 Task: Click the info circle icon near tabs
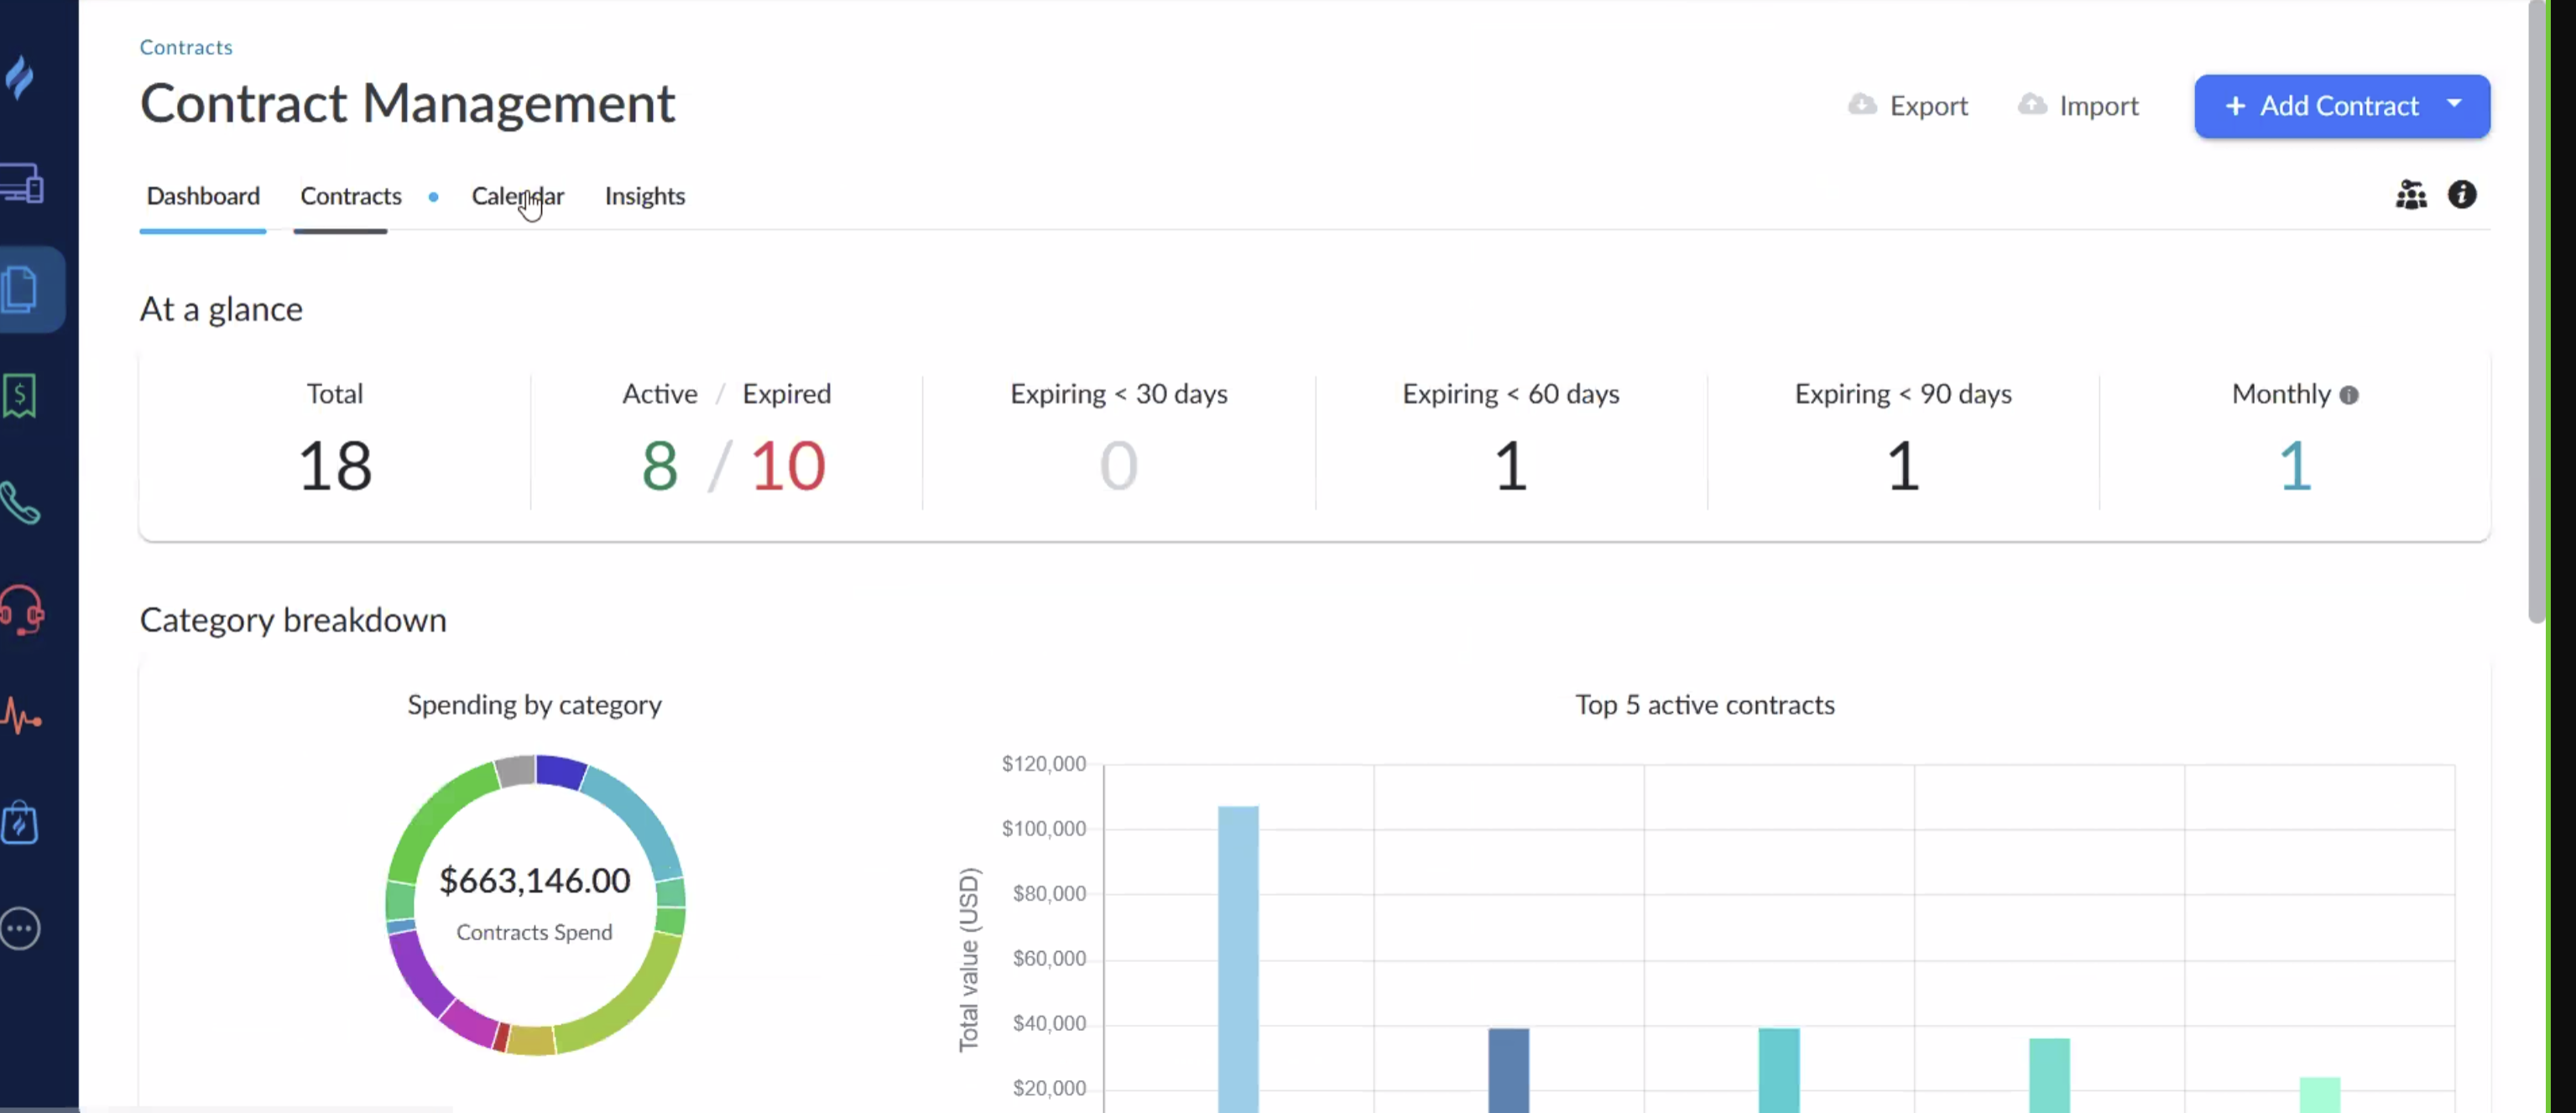click(2462, 195)
